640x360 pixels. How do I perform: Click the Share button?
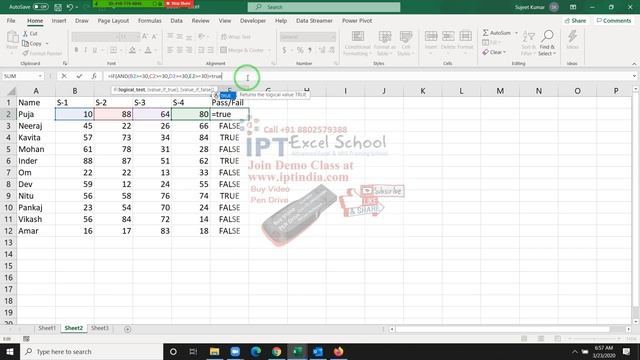[x=575, y=20]
